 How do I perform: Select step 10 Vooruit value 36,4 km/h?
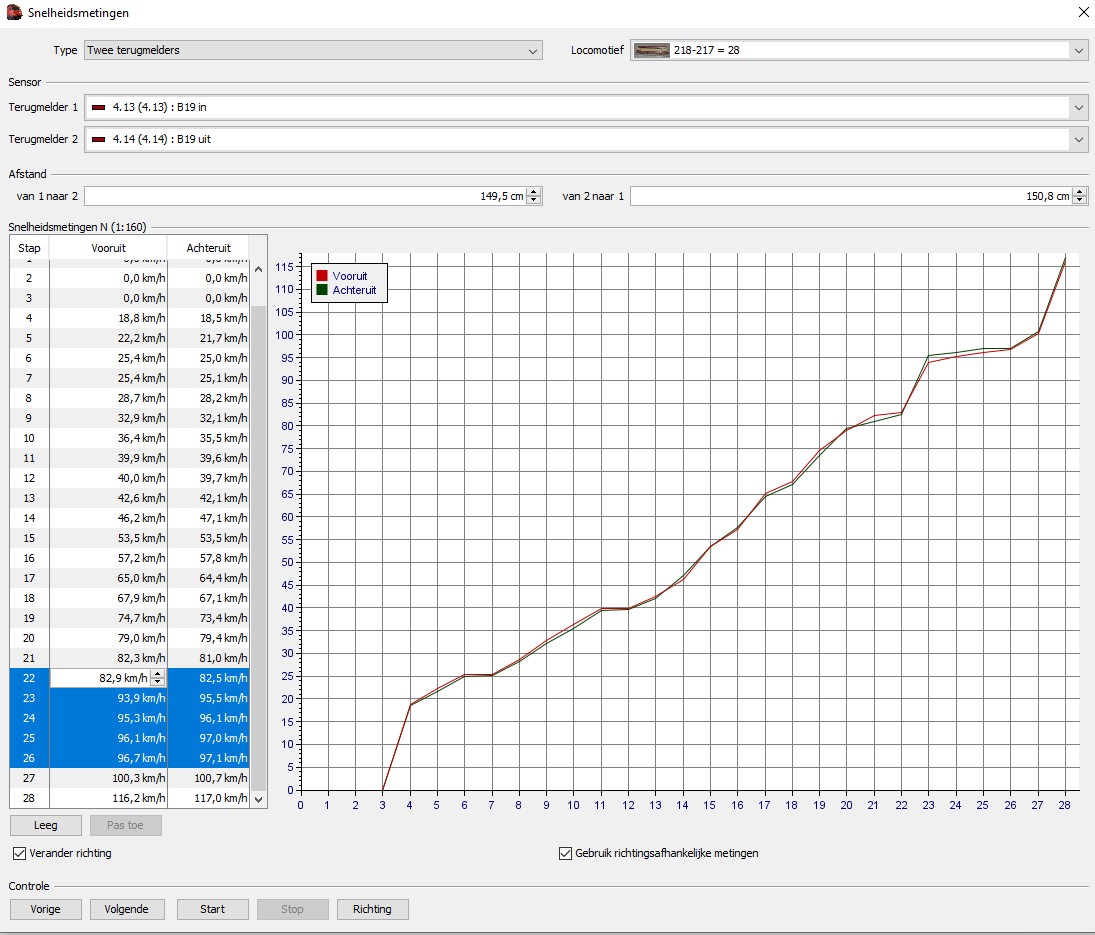108,439
